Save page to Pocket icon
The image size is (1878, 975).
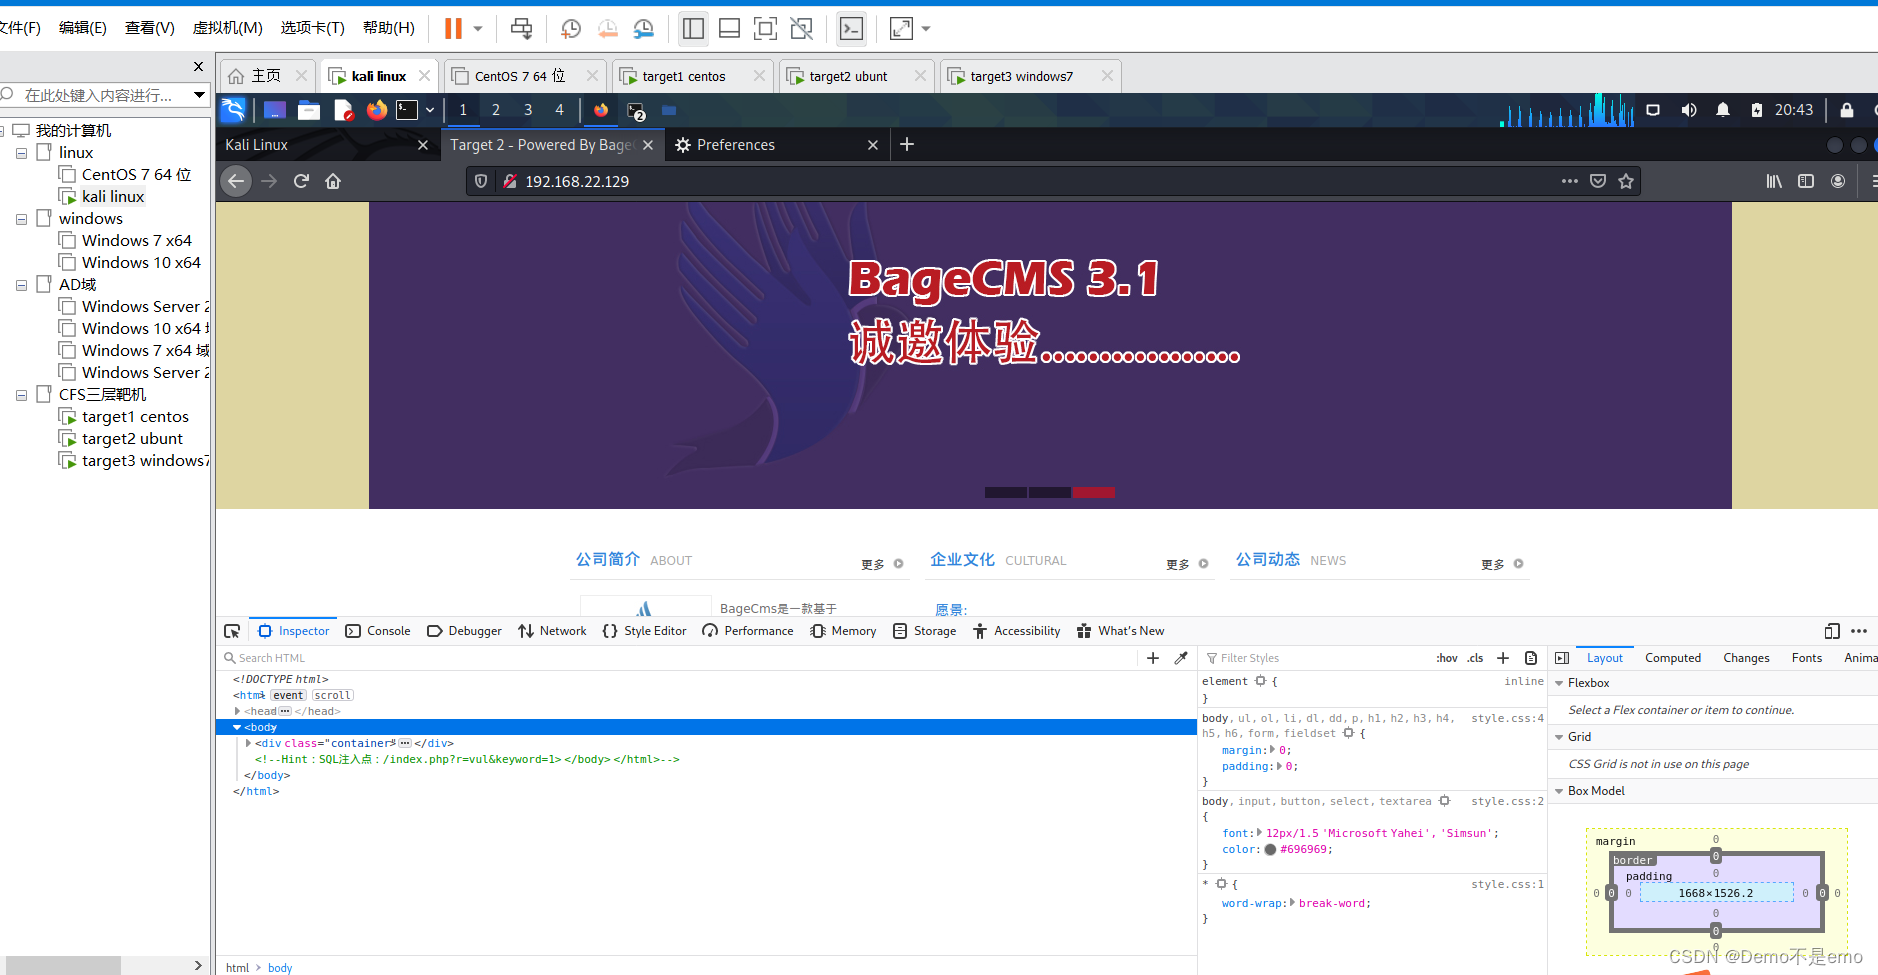tap(1598, 181)
